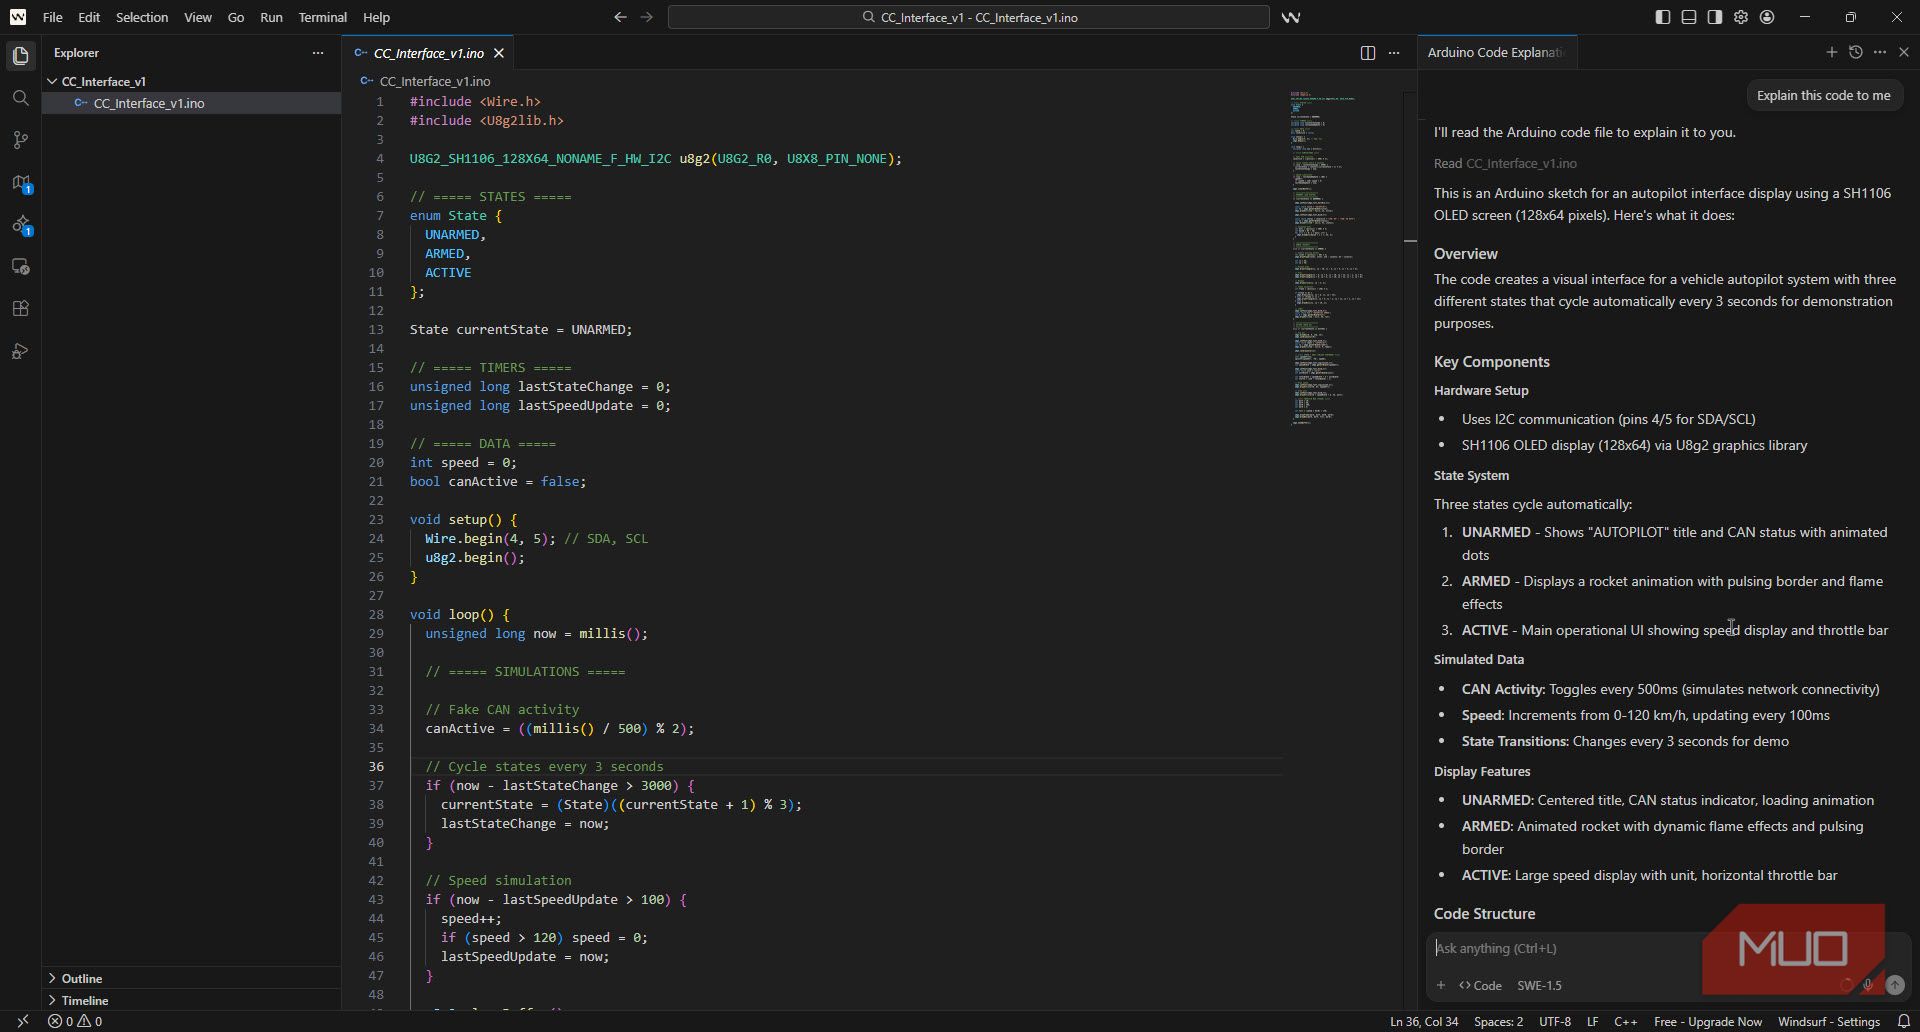Open account profile icon in title bar
This screenshot has width=1920, height=1032.
click(x=1767, y=17)
